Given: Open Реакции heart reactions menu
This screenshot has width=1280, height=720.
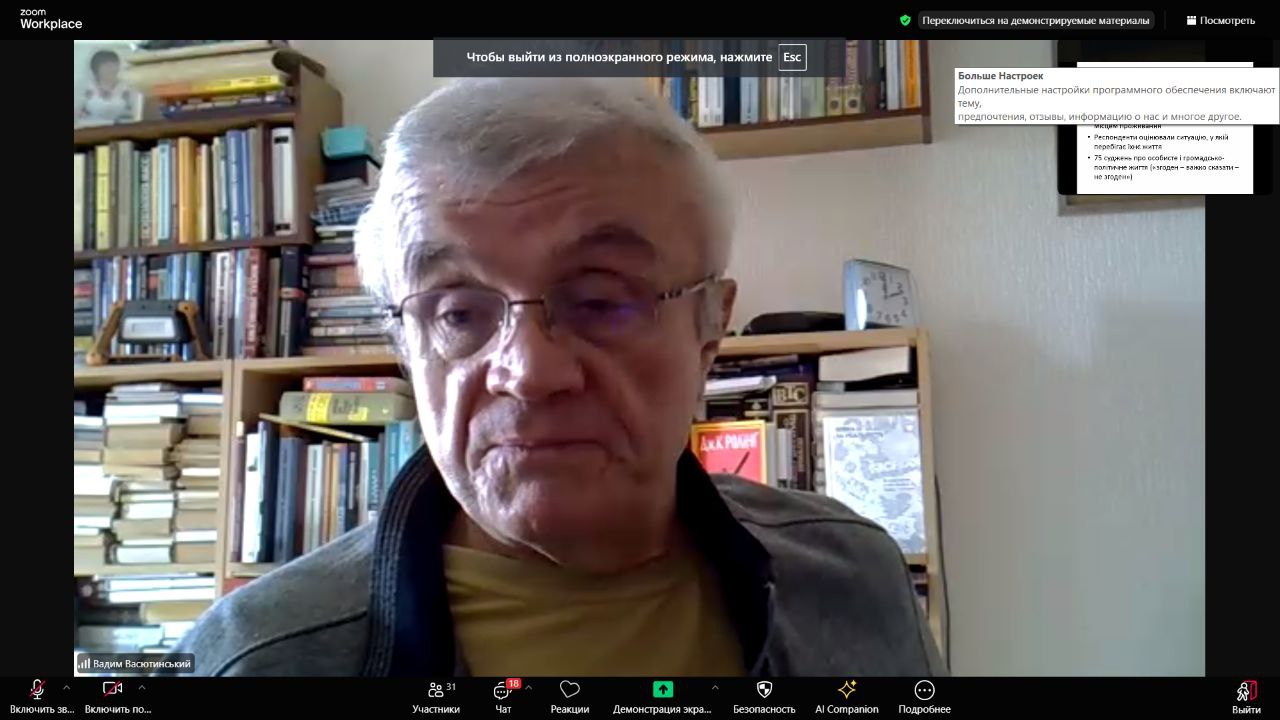Looking at the screenshot, I should coord(569,695).
